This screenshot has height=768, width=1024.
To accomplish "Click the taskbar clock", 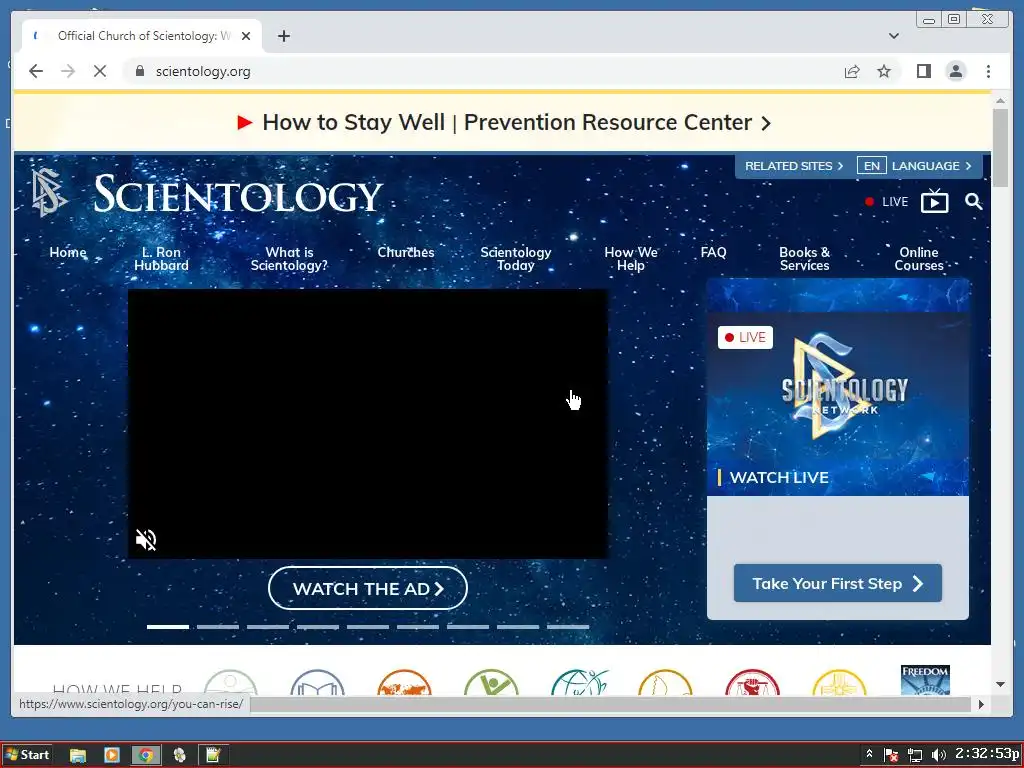I will tap(988, 754).
